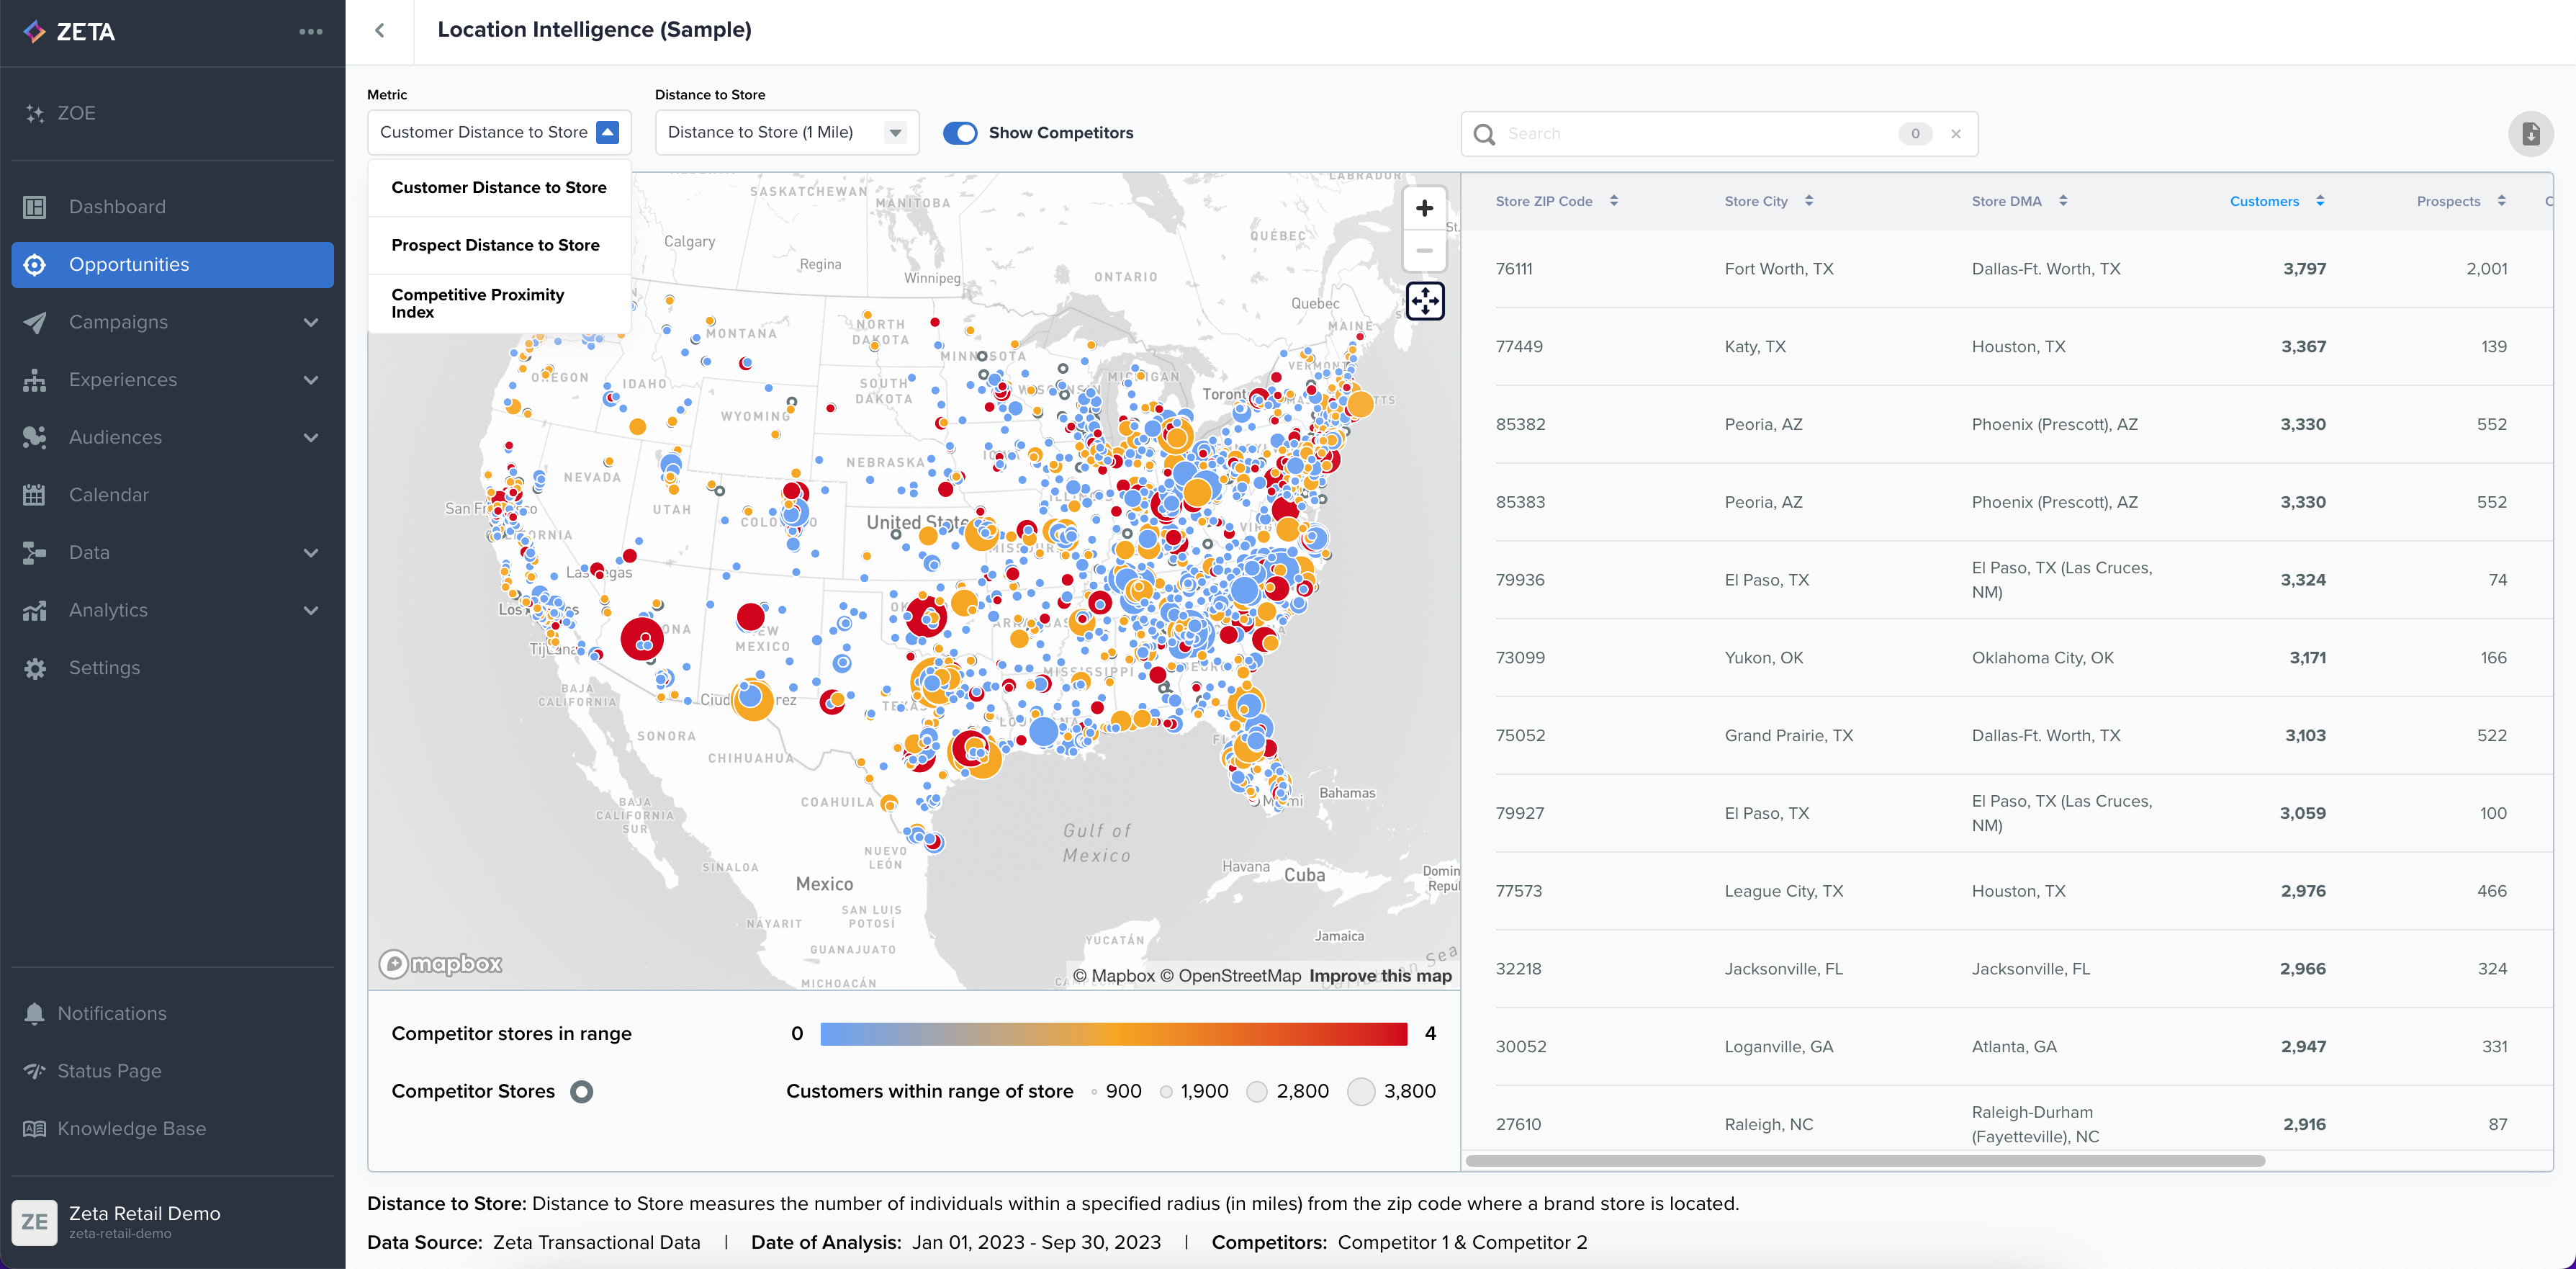Image resolution: width=2576 pixels, height=1269 pixels.
Task: Select Customer Distance to Store option
Action: coord(499,188)
